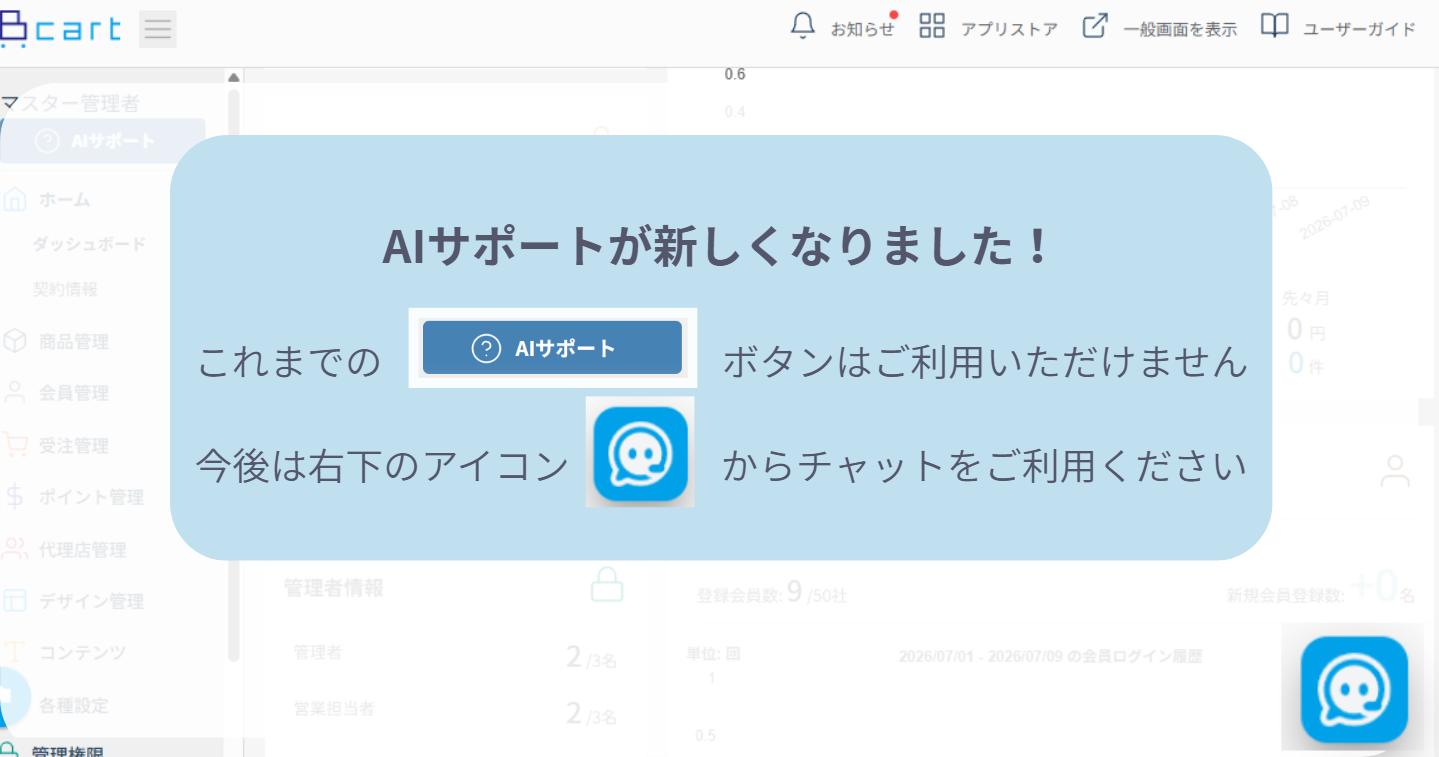
Task: Click the lock icon beside 管理者情報
Action: [607, 583]
